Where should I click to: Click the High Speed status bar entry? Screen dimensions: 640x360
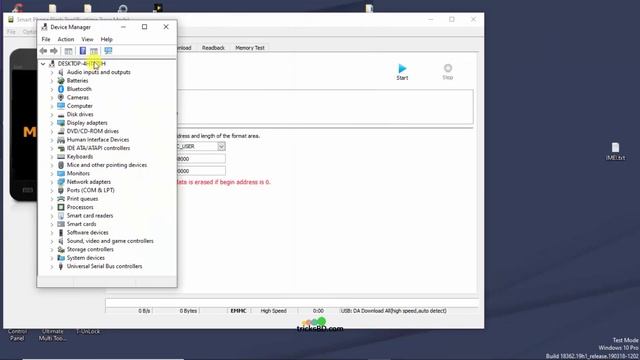(x=273, y=311)
